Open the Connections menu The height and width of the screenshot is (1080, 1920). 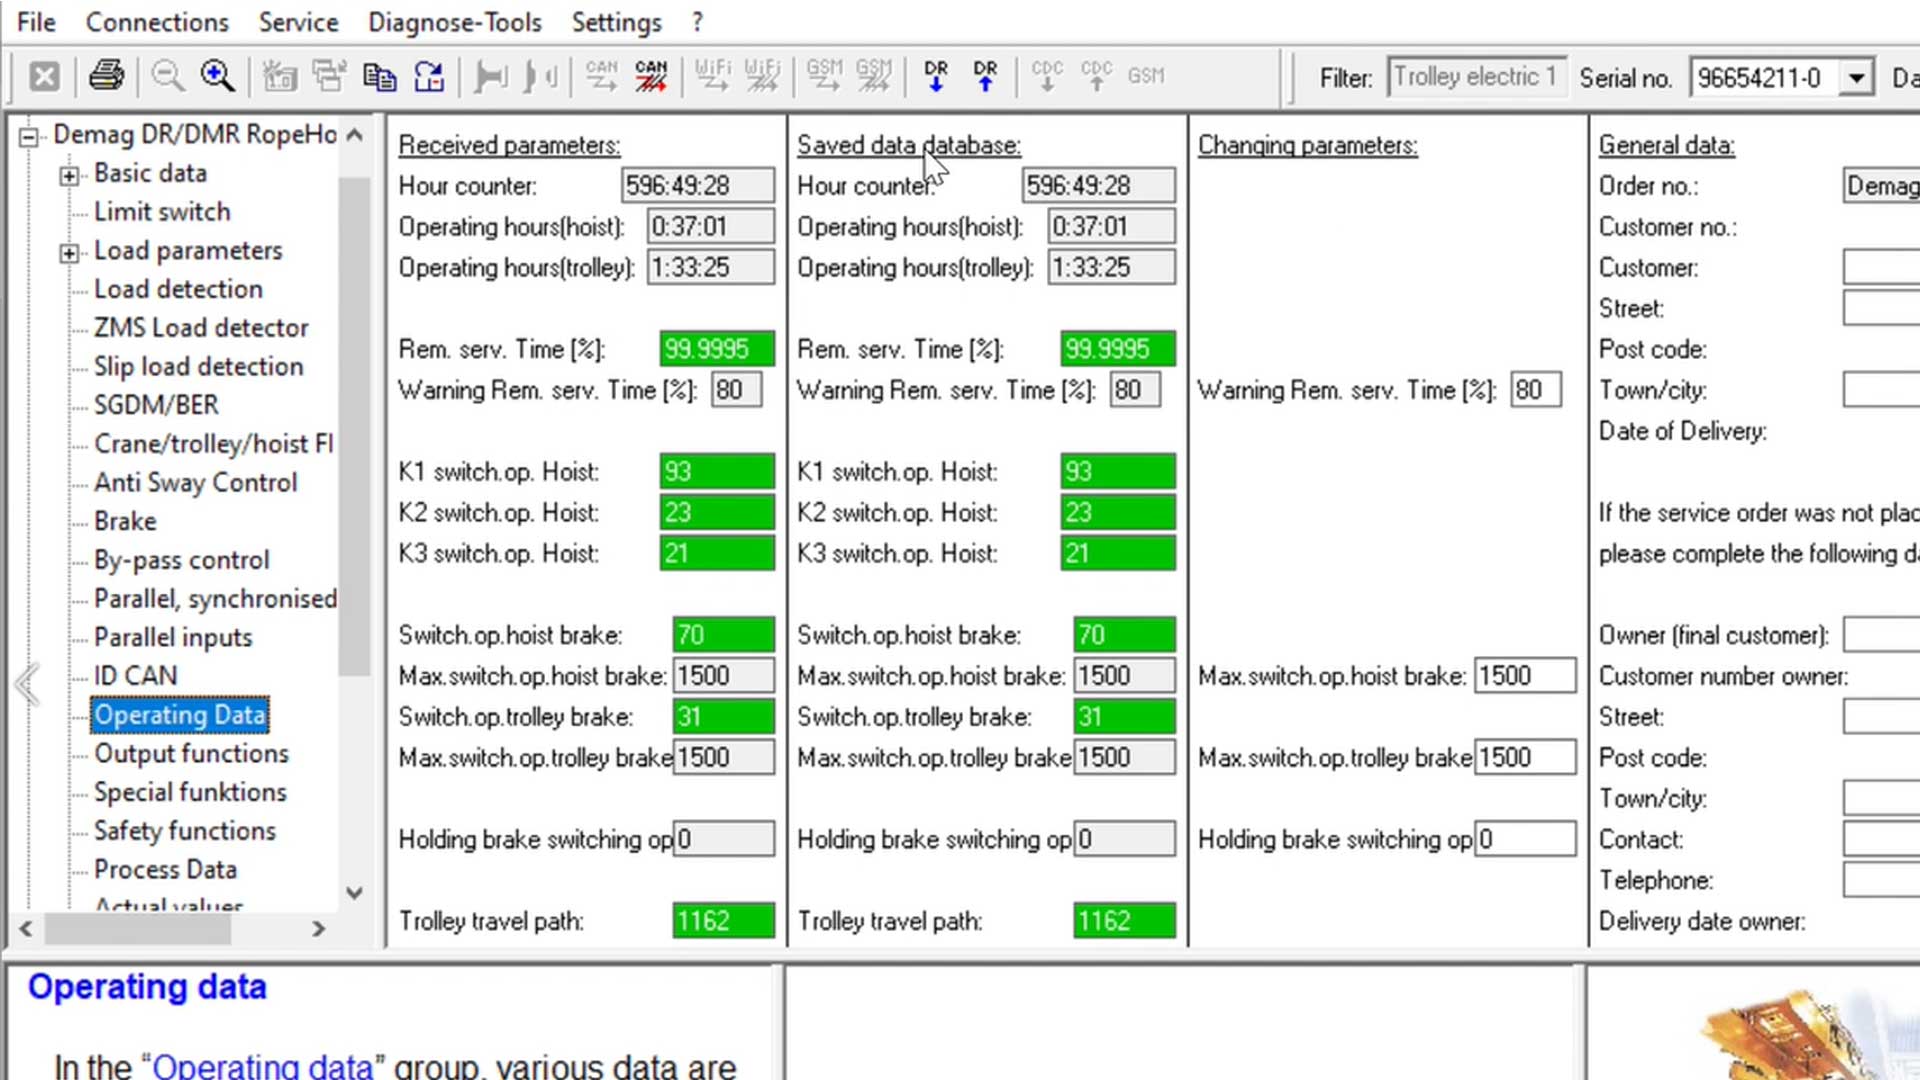[157, 22]
